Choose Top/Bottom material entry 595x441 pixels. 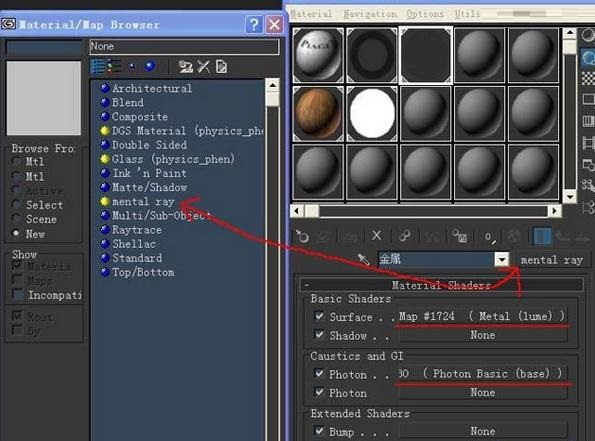[143, 272]
